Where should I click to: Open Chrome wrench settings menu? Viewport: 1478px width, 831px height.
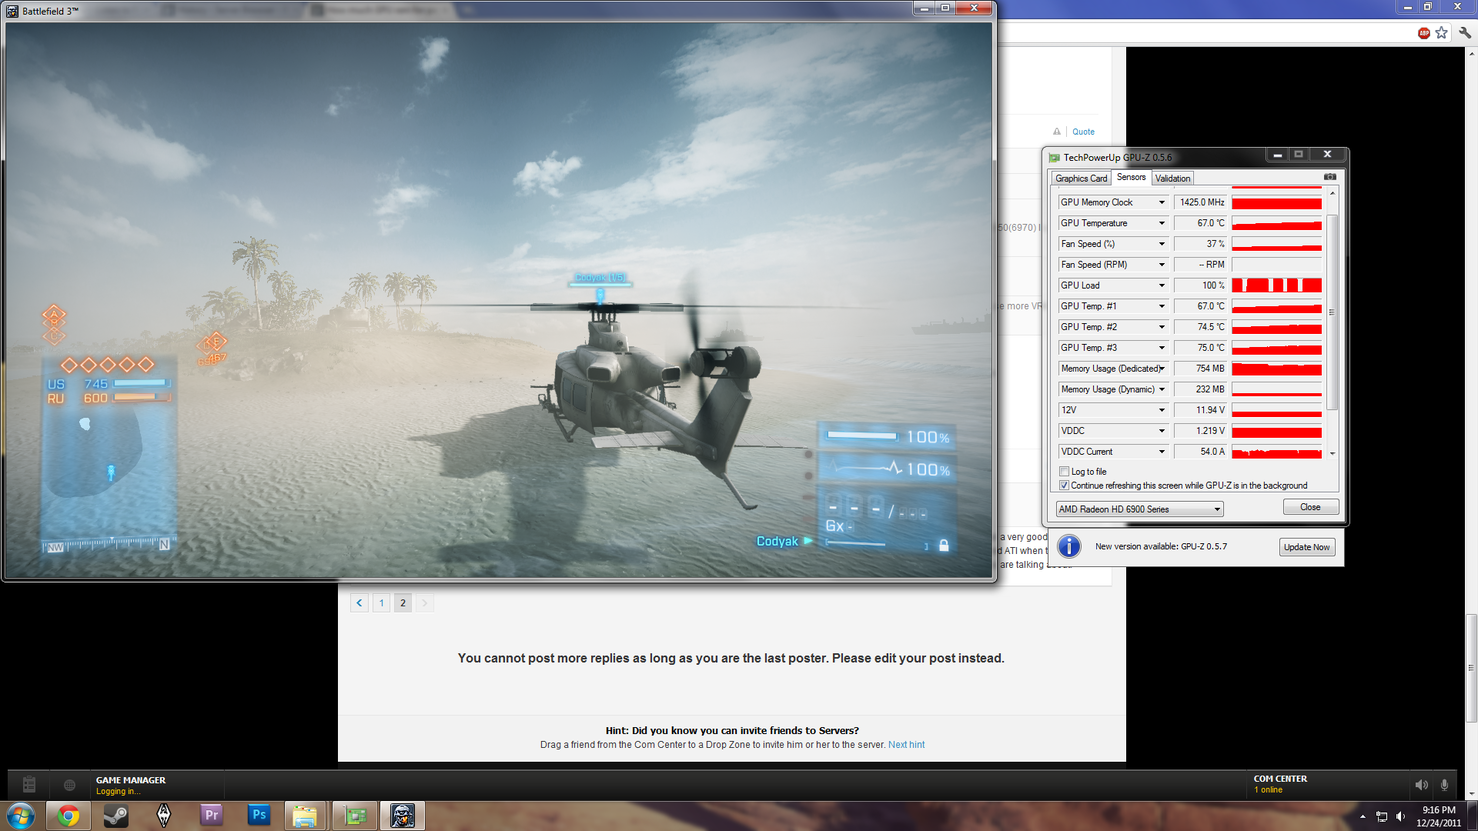coord(1465,33)
